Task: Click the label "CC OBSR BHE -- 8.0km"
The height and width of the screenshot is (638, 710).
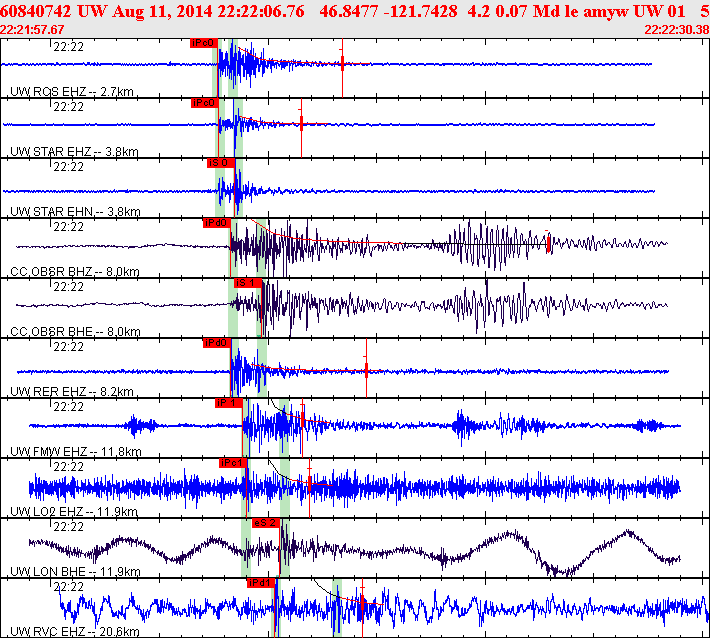Action: point(75,331)
